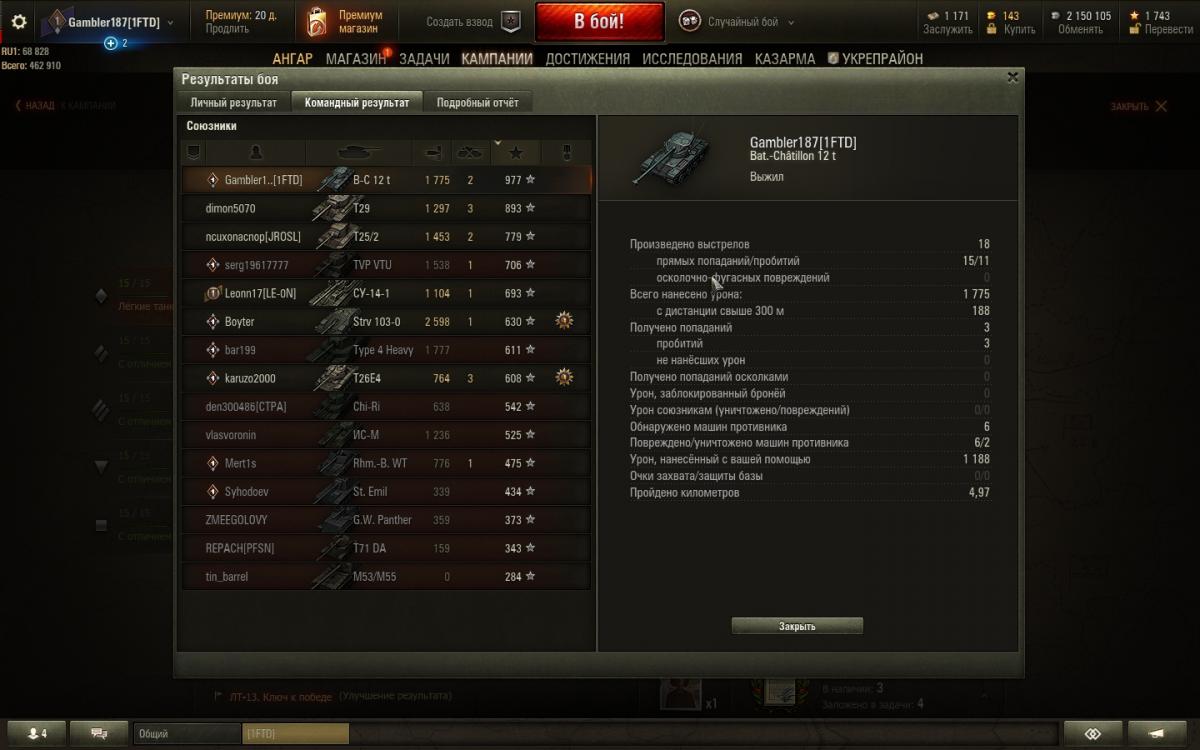The image size is (1200, 750).
Task: Select karuzo2000 row in allies list
Action: pyautogui.click(x=386, y=378)
